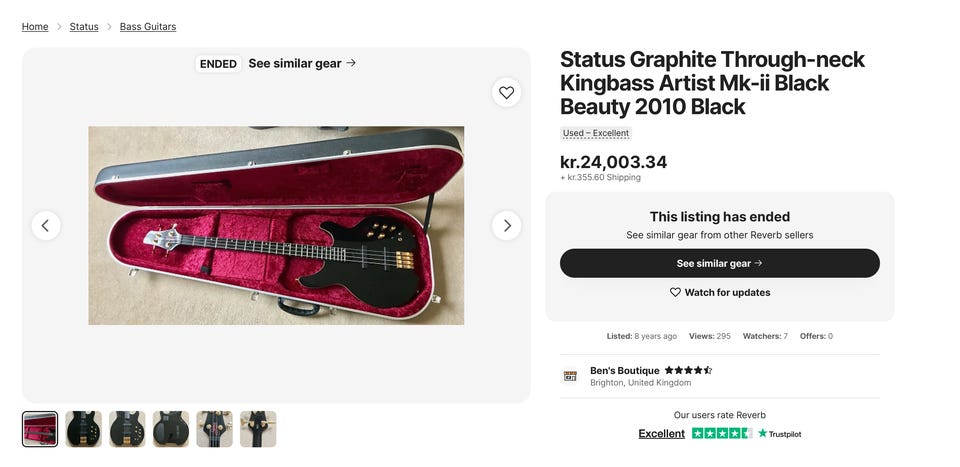This screenshot has height=467, width=960.
Task: Open the Home breadcrumb
Action: point(35,26)
